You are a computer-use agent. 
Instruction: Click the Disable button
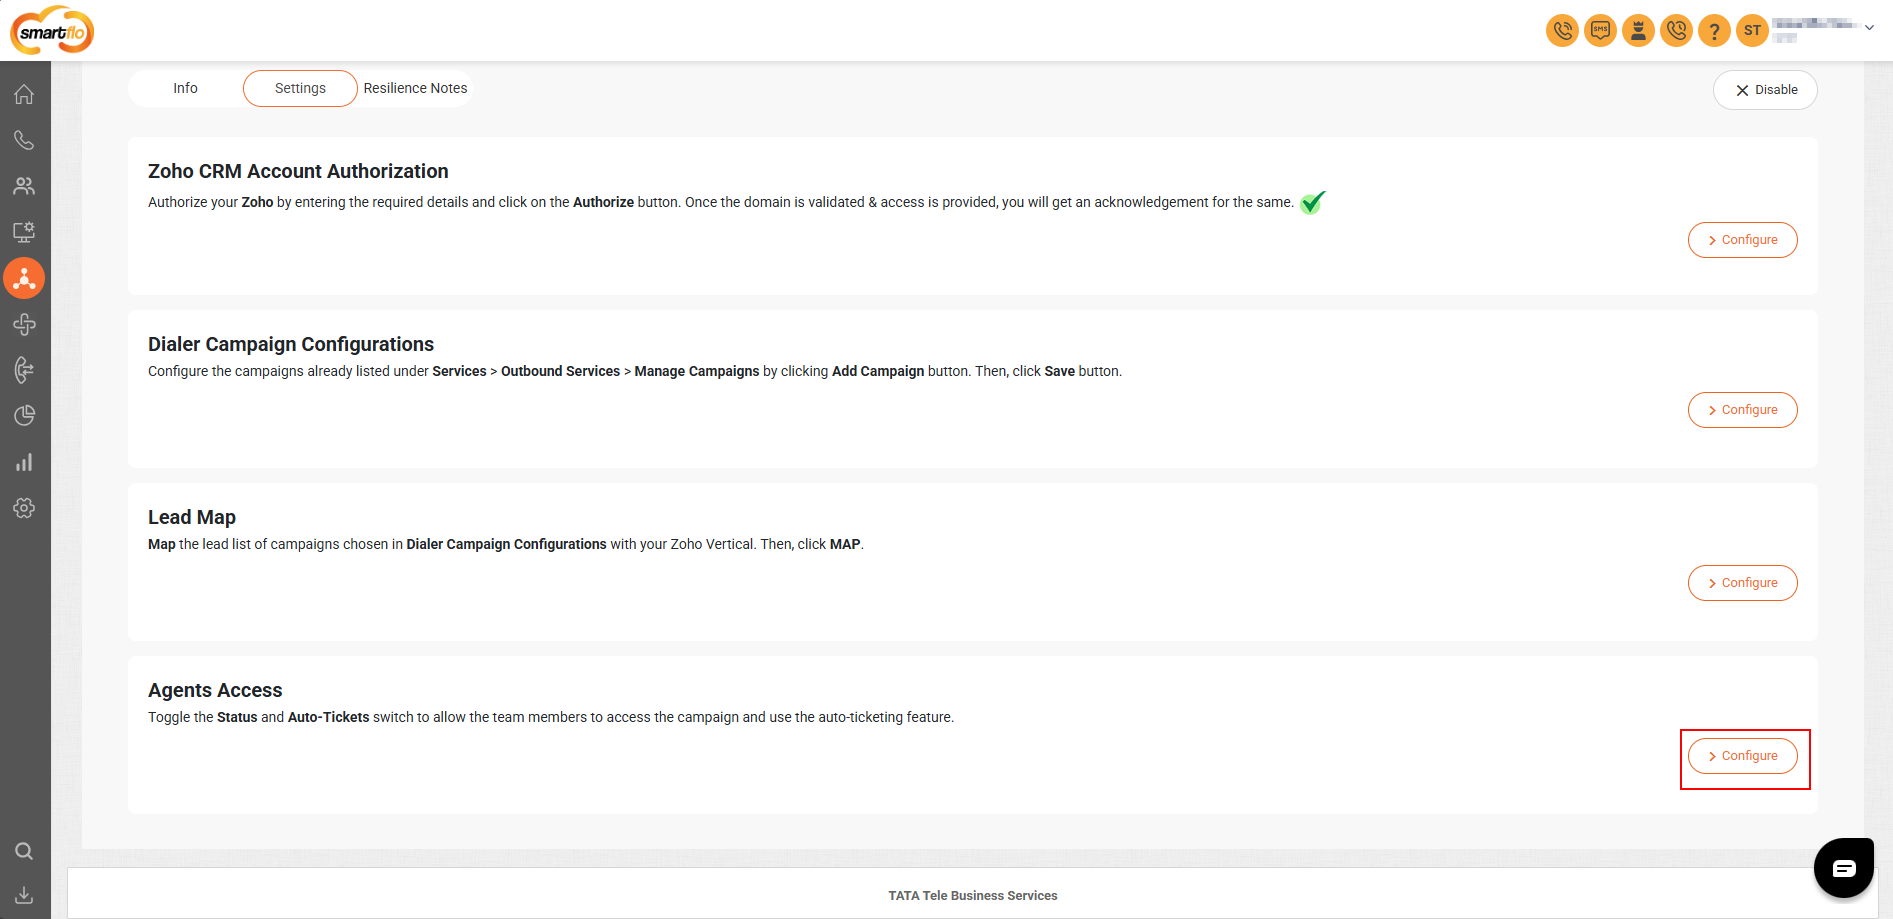tap(1765, 90)
